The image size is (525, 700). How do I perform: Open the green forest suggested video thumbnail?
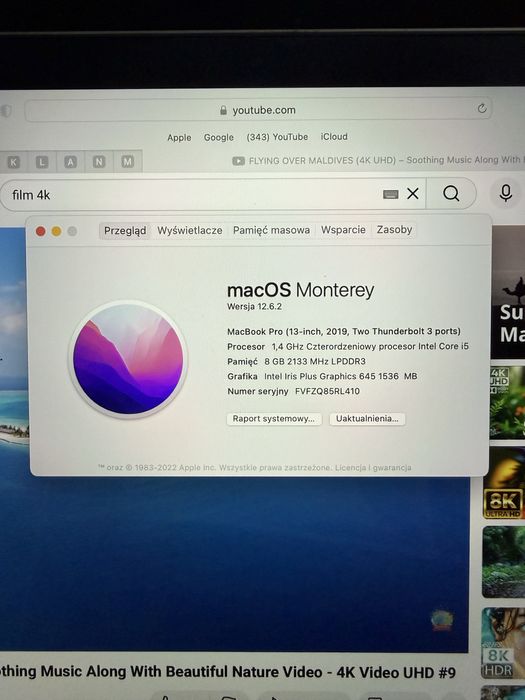(503, 562)
